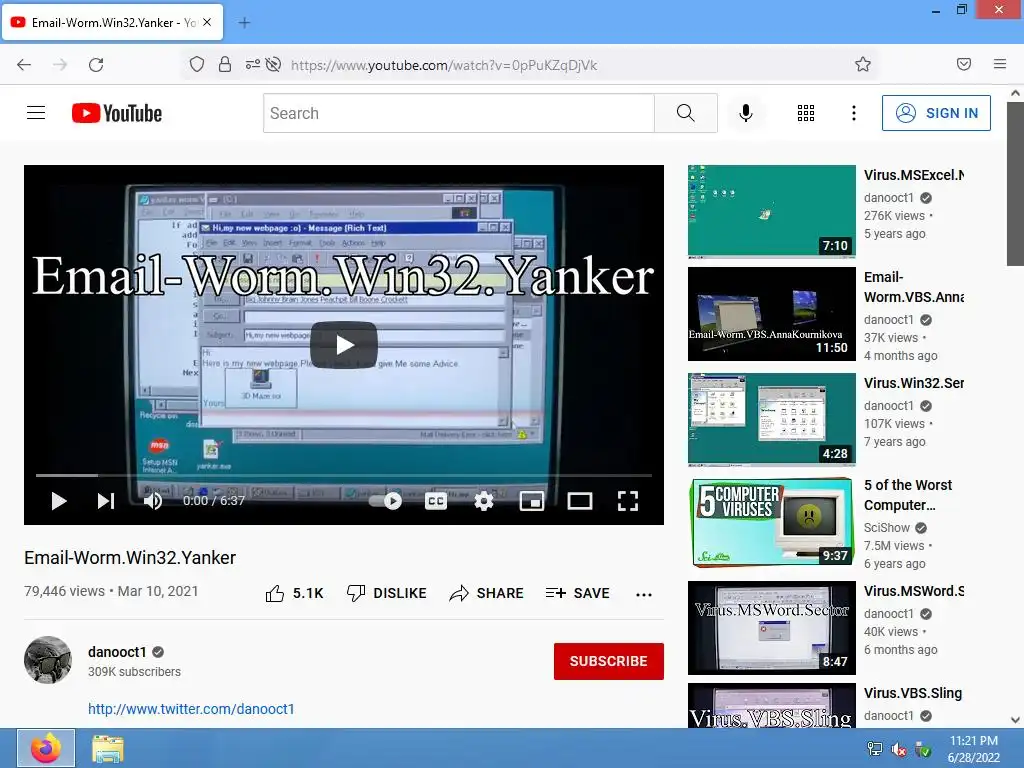Open the YouTube apps grid
This screenshot has width=1024, height=768.
[806, 113]
